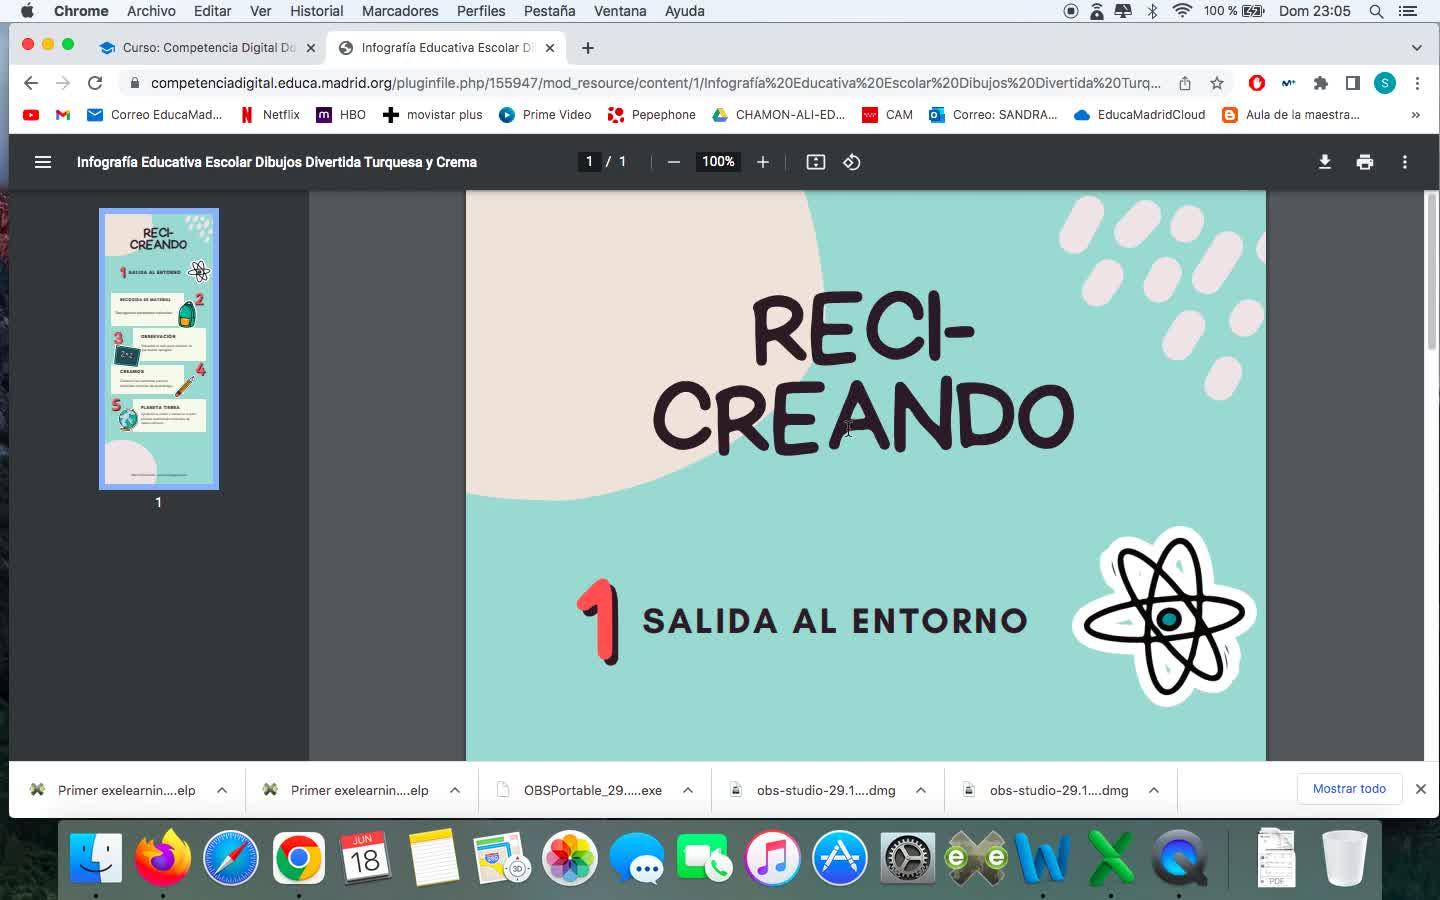Image resolution: width=1440 pixels, height=900 pixels.
Task: Zoom in the PDF with plus
Action: tap(763, 162)
